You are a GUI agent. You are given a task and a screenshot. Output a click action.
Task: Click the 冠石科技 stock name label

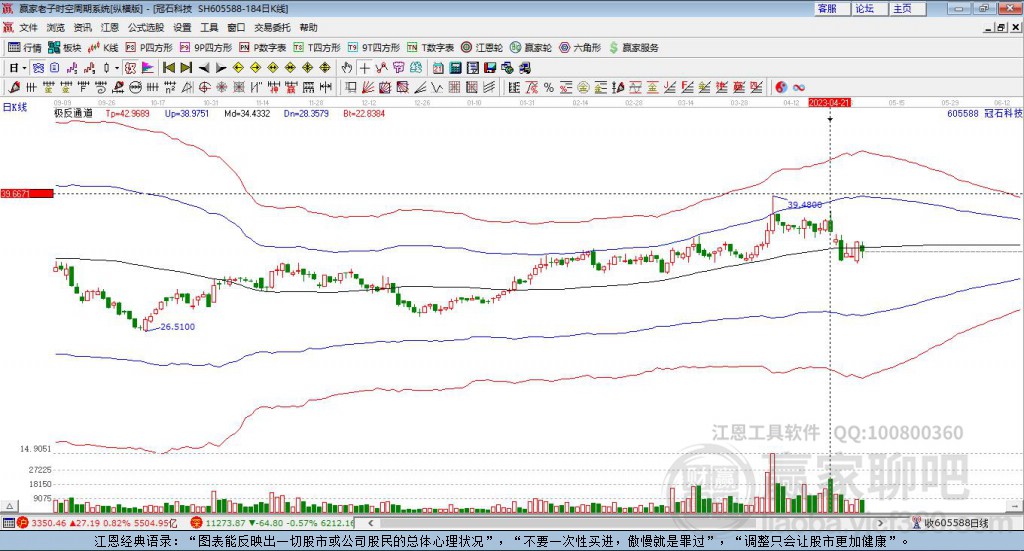[1003, 113]
